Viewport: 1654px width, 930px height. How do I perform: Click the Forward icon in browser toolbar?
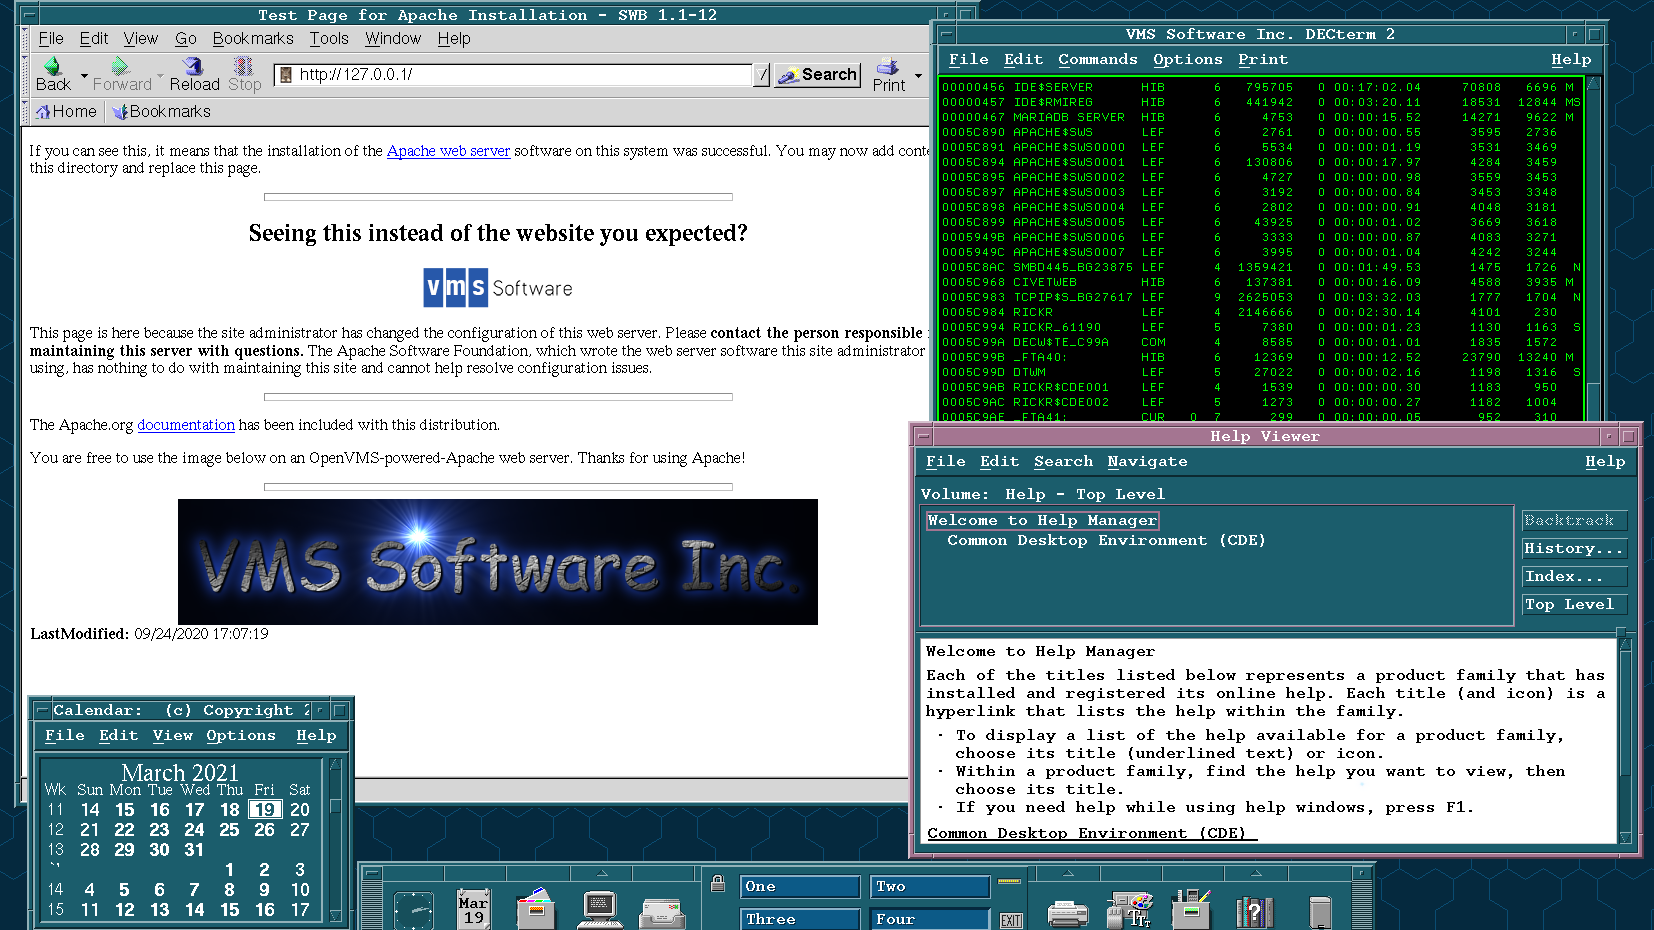click(x=120, y=66)
